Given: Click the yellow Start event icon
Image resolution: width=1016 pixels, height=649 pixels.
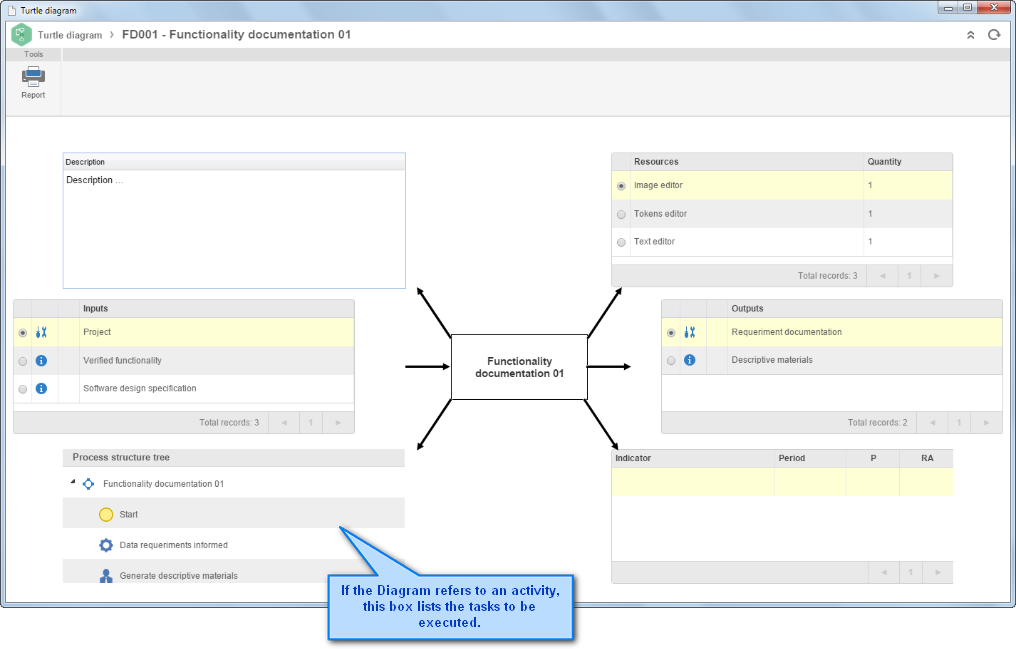Looking at the screenshot, I should pos(106,514).
